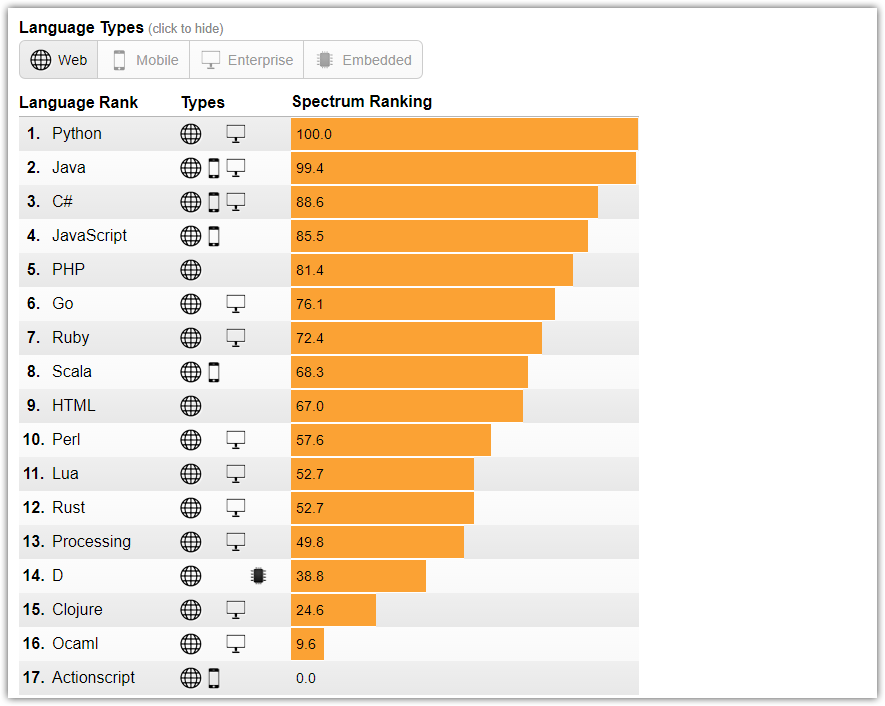
Task: Click the enterprise monitor icon in C# row
Action: tap(236, 202)
